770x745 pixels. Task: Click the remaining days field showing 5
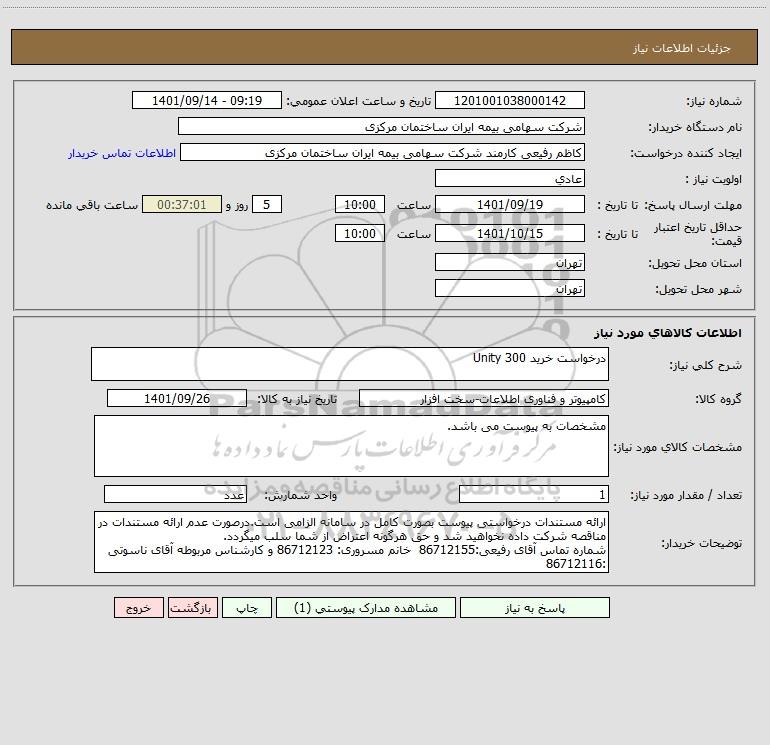pyautogui.click(x=267, y=205)
